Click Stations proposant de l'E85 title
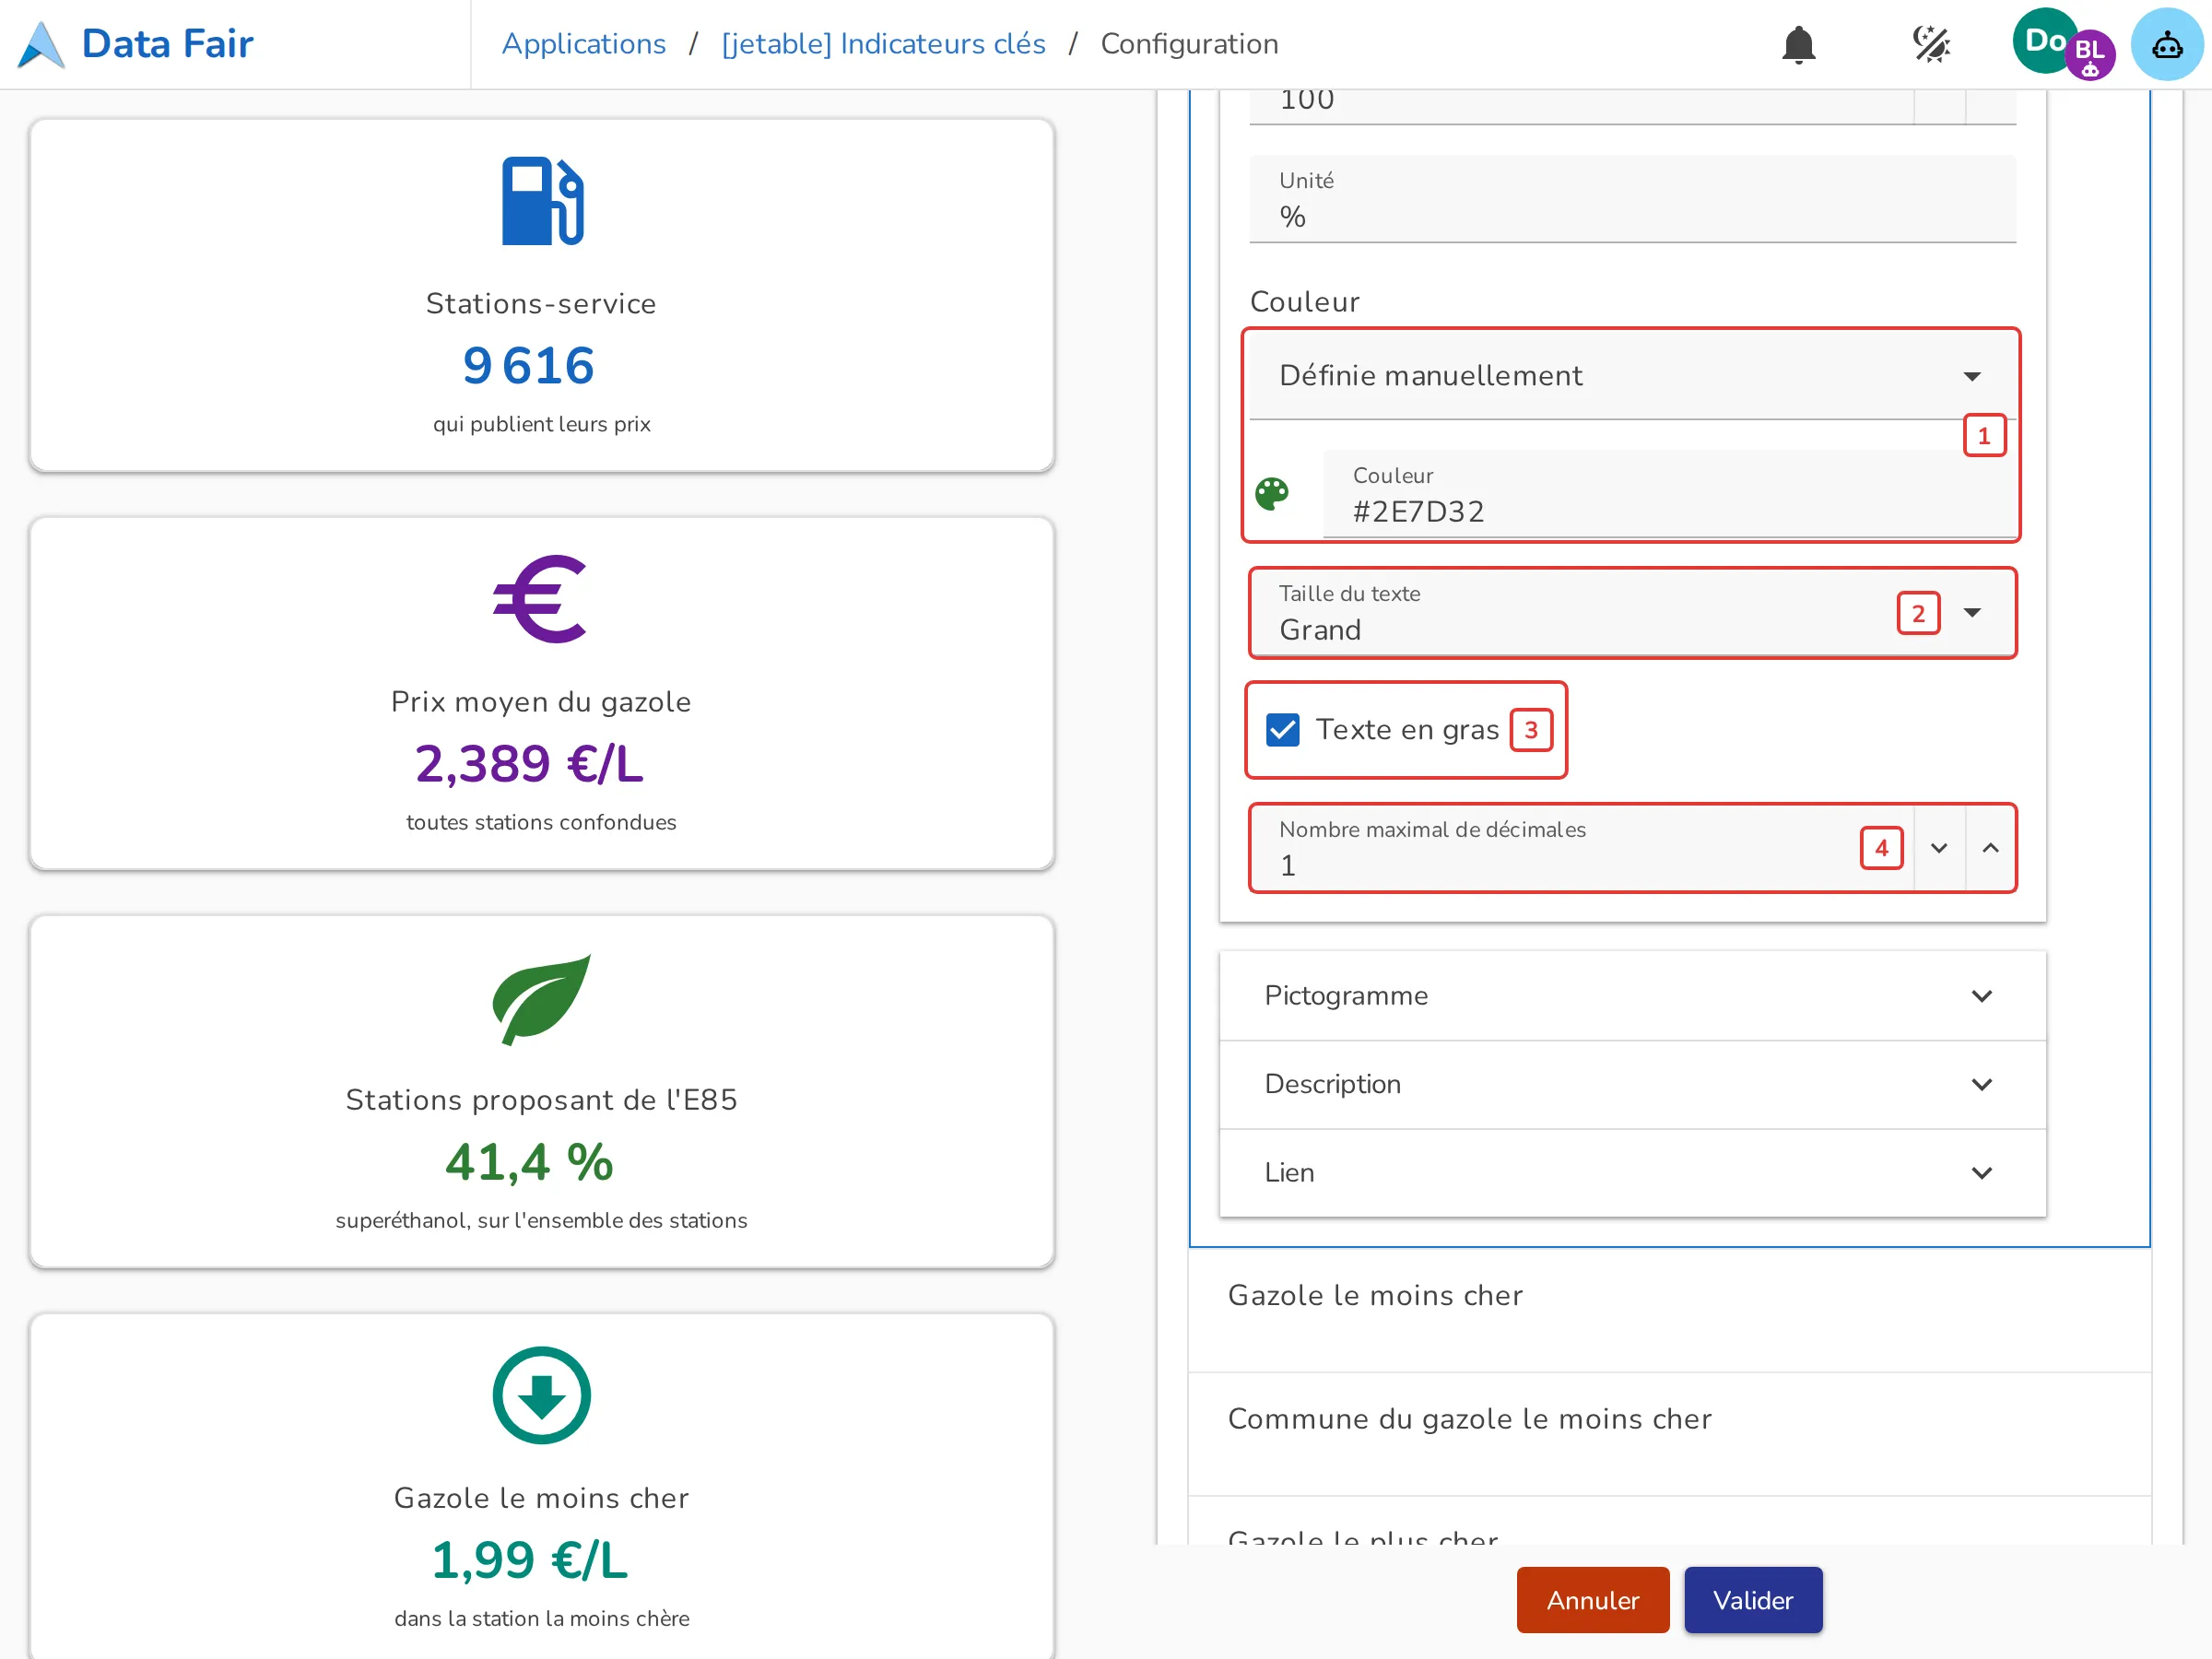2212x1659 pixels. [x=541, y=1100]
